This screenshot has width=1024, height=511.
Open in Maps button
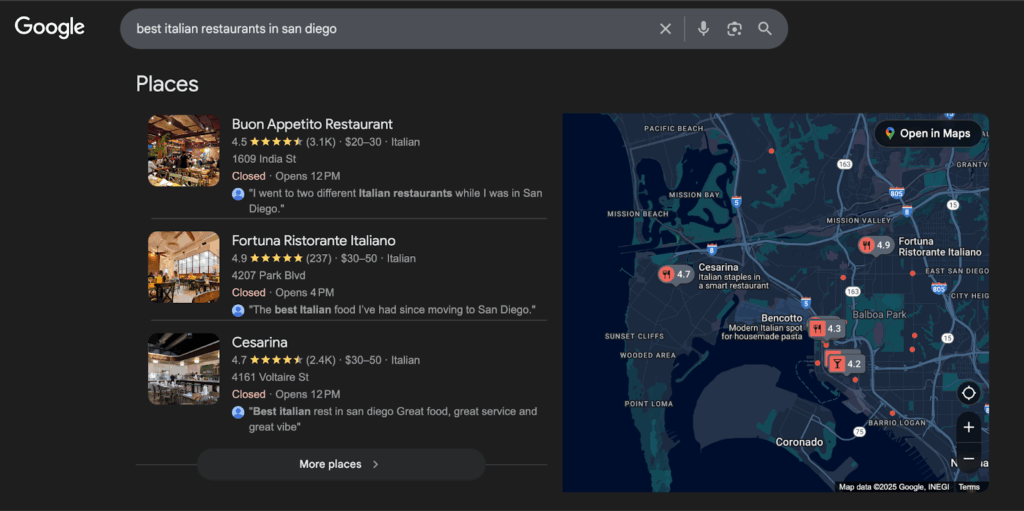pyautogui.click(x=925, y=133)
